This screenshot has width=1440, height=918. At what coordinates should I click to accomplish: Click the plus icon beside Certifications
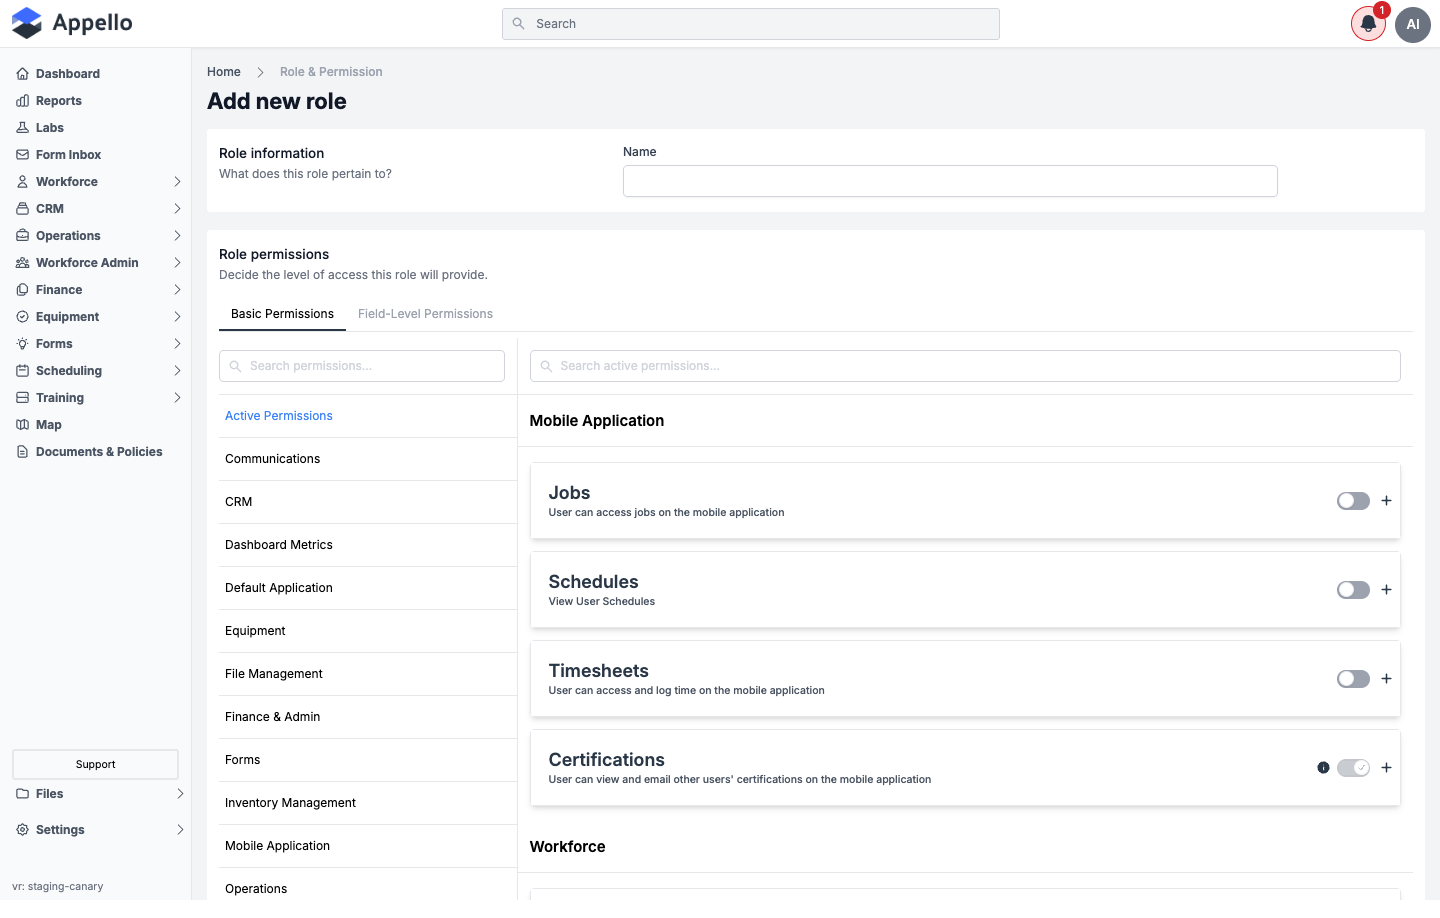pos(1386,768)
